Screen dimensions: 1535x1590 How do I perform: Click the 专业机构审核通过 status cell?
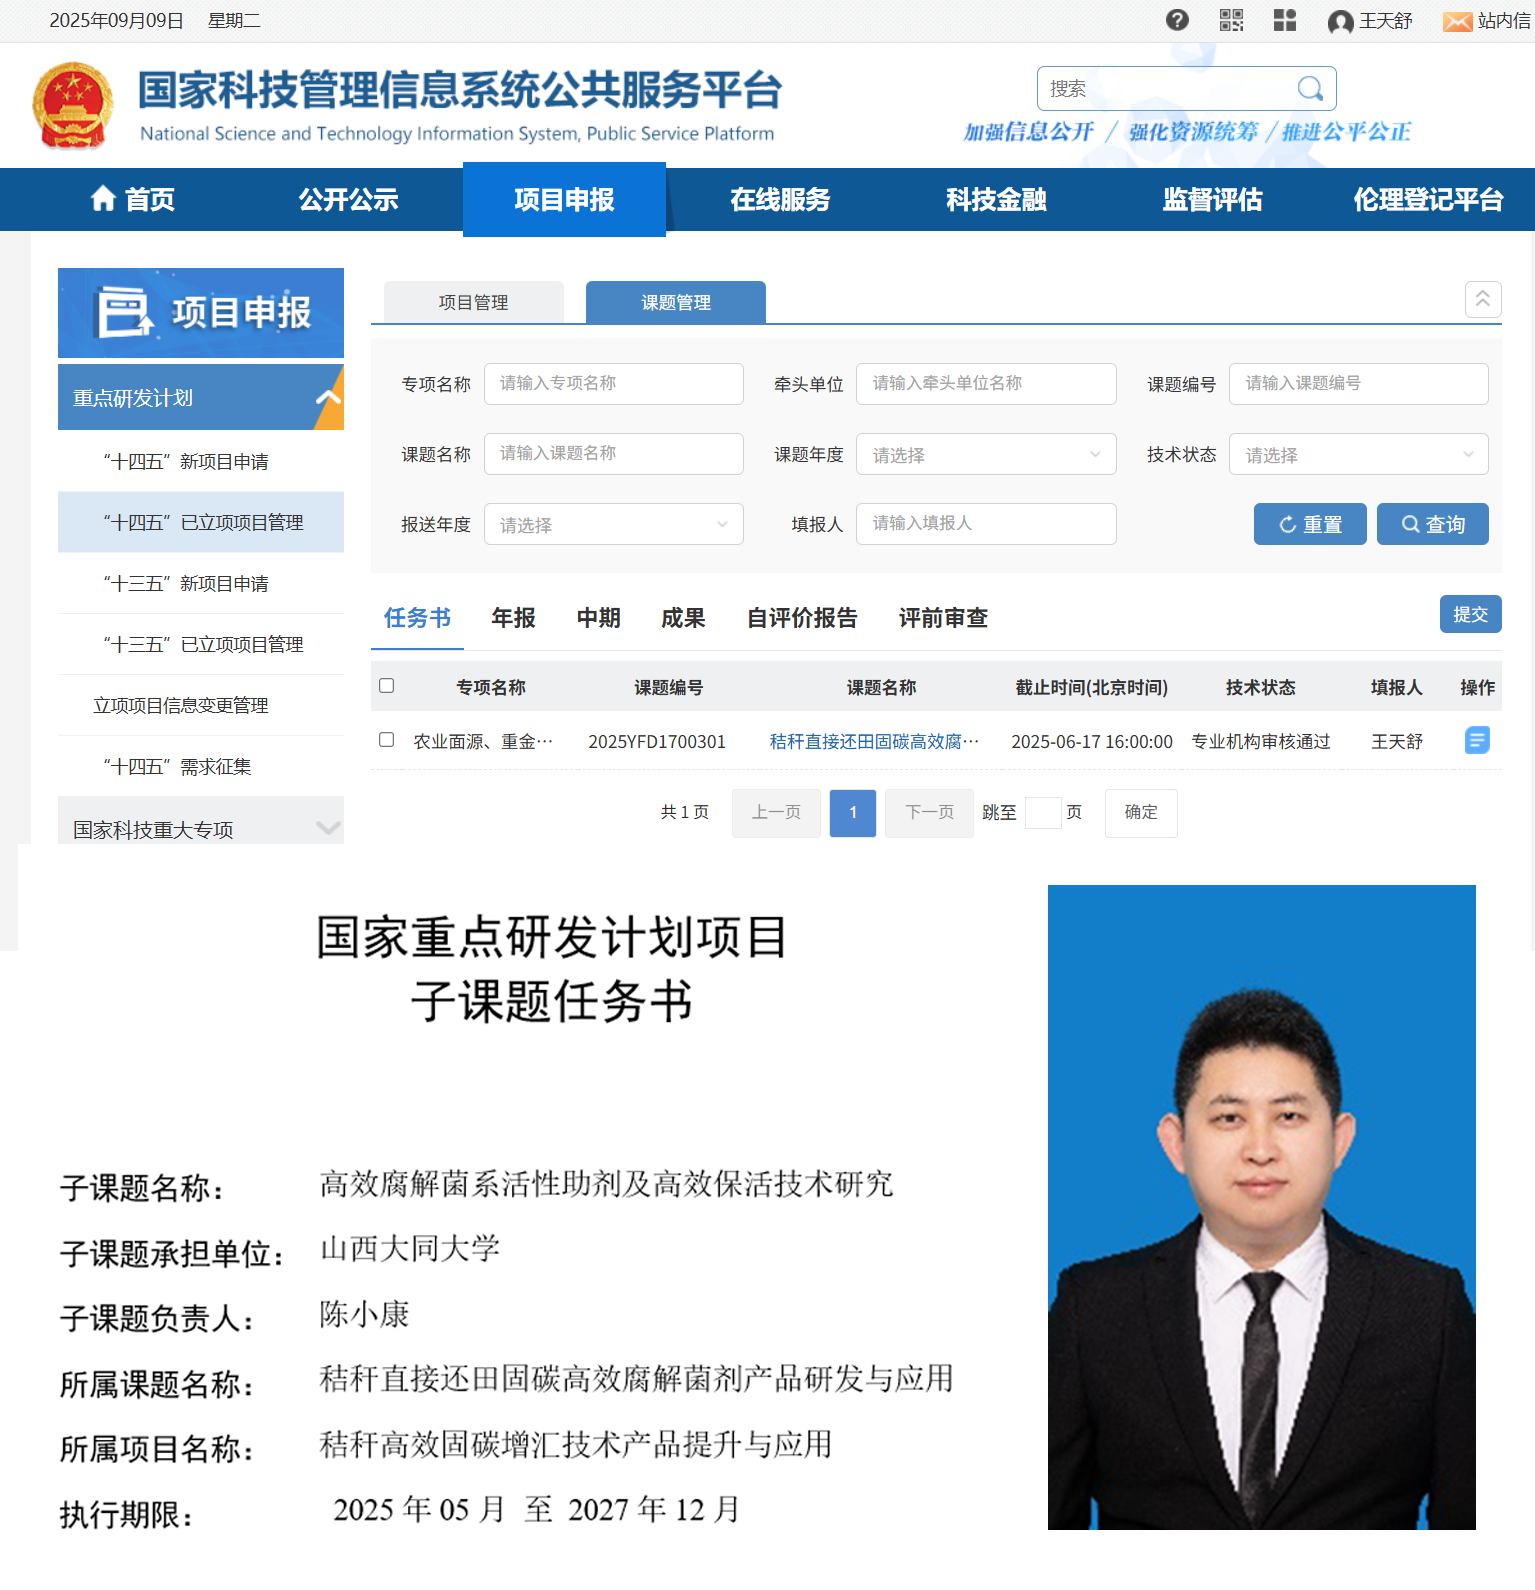pos(1261,741)
